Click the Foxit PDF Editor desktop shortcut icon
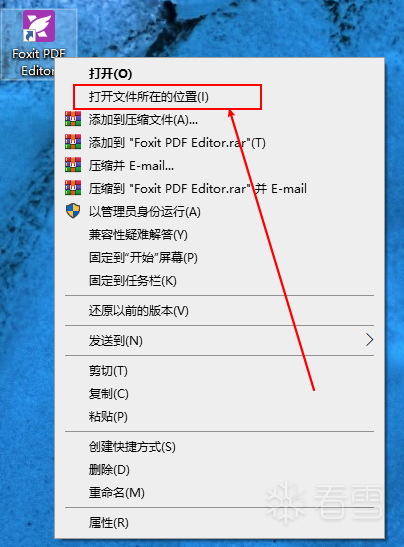The height and width of the screenshot is (547, 404). click(x=39, y=26)
